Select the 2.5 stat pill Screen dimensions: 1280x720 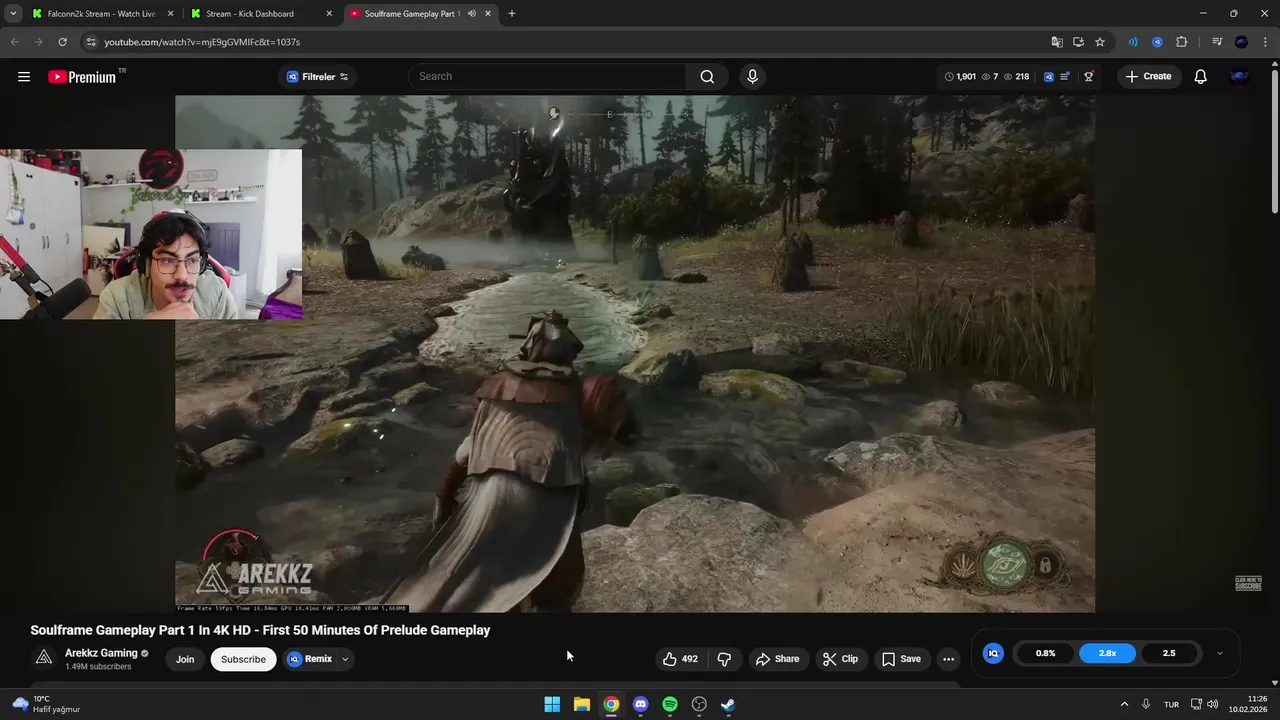click(1169, 653)
